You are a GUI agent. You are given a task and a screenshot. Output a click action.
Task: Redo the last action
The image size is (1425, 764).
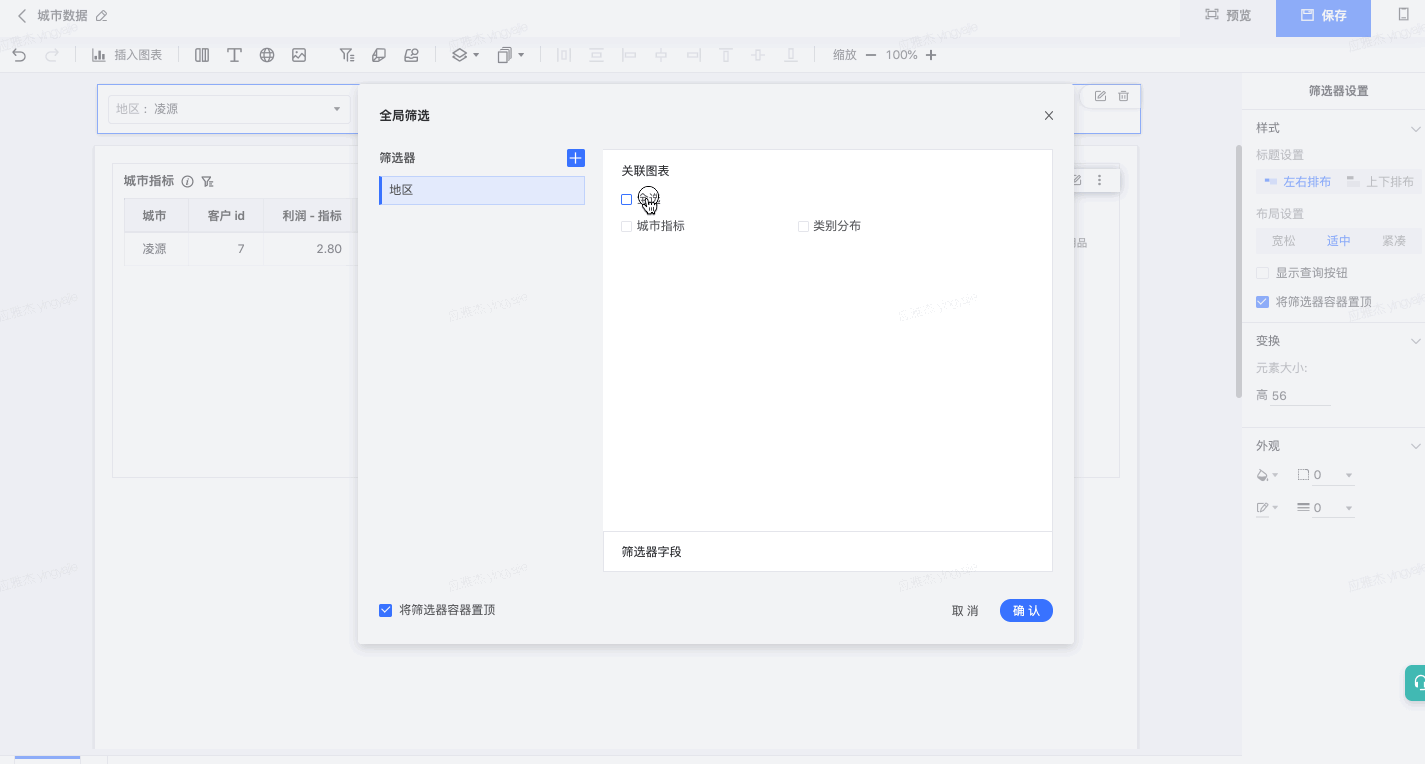[x=52, y=55]
